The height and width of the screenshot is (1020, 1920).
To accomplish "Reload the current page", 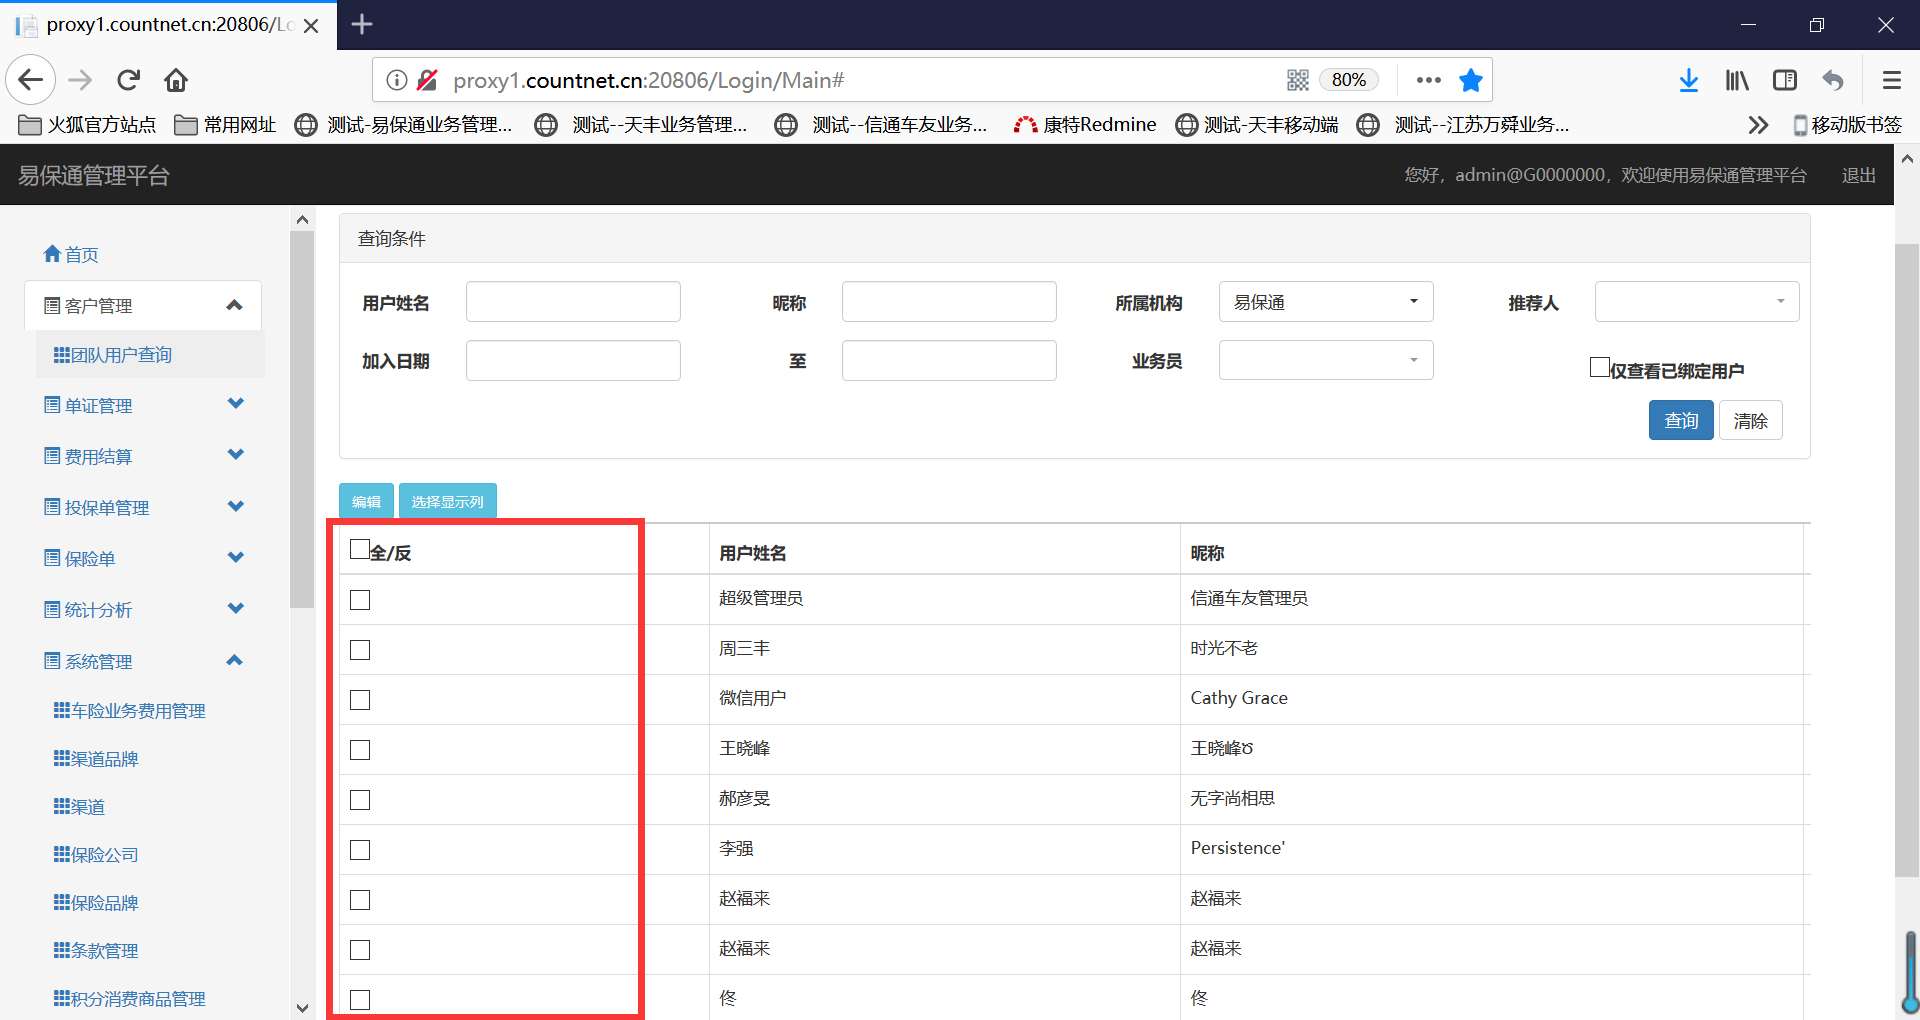I will 128,80.
